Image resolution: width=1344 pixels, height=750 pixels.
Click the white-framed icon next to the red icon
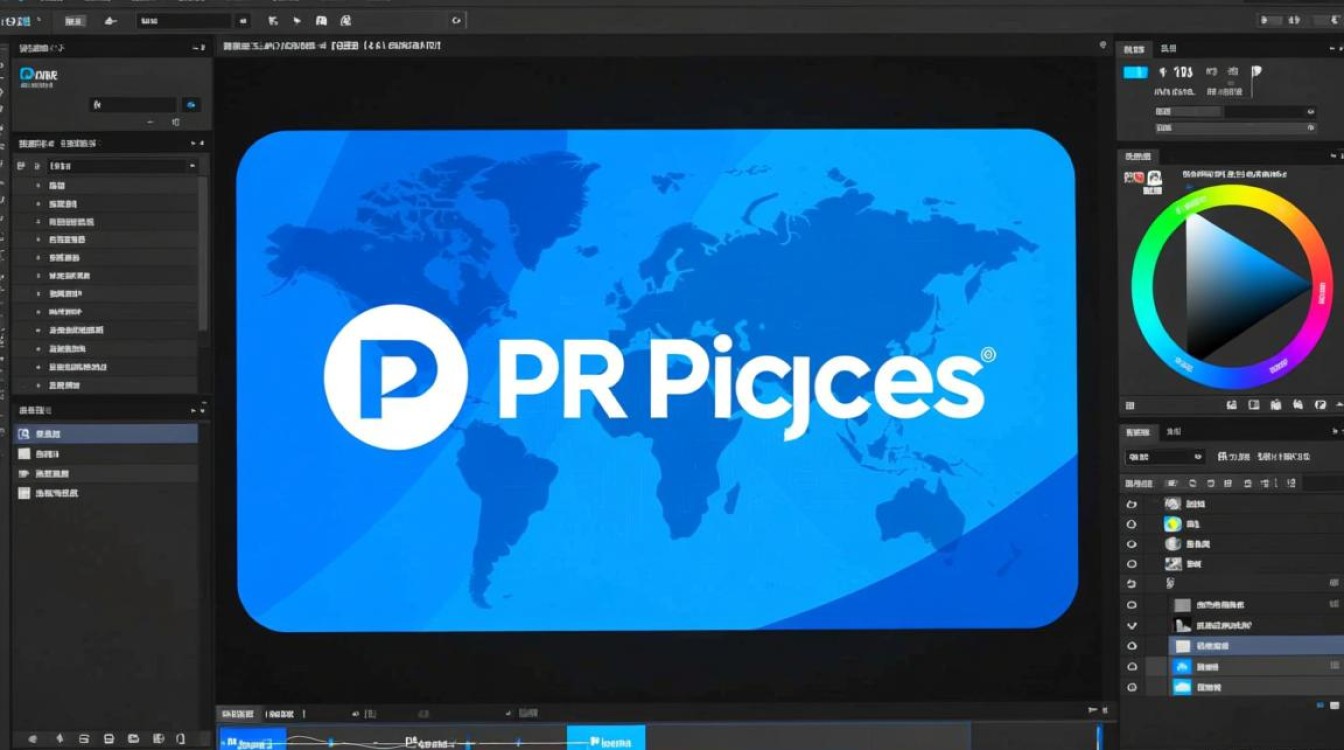(x=1154, y=179)
